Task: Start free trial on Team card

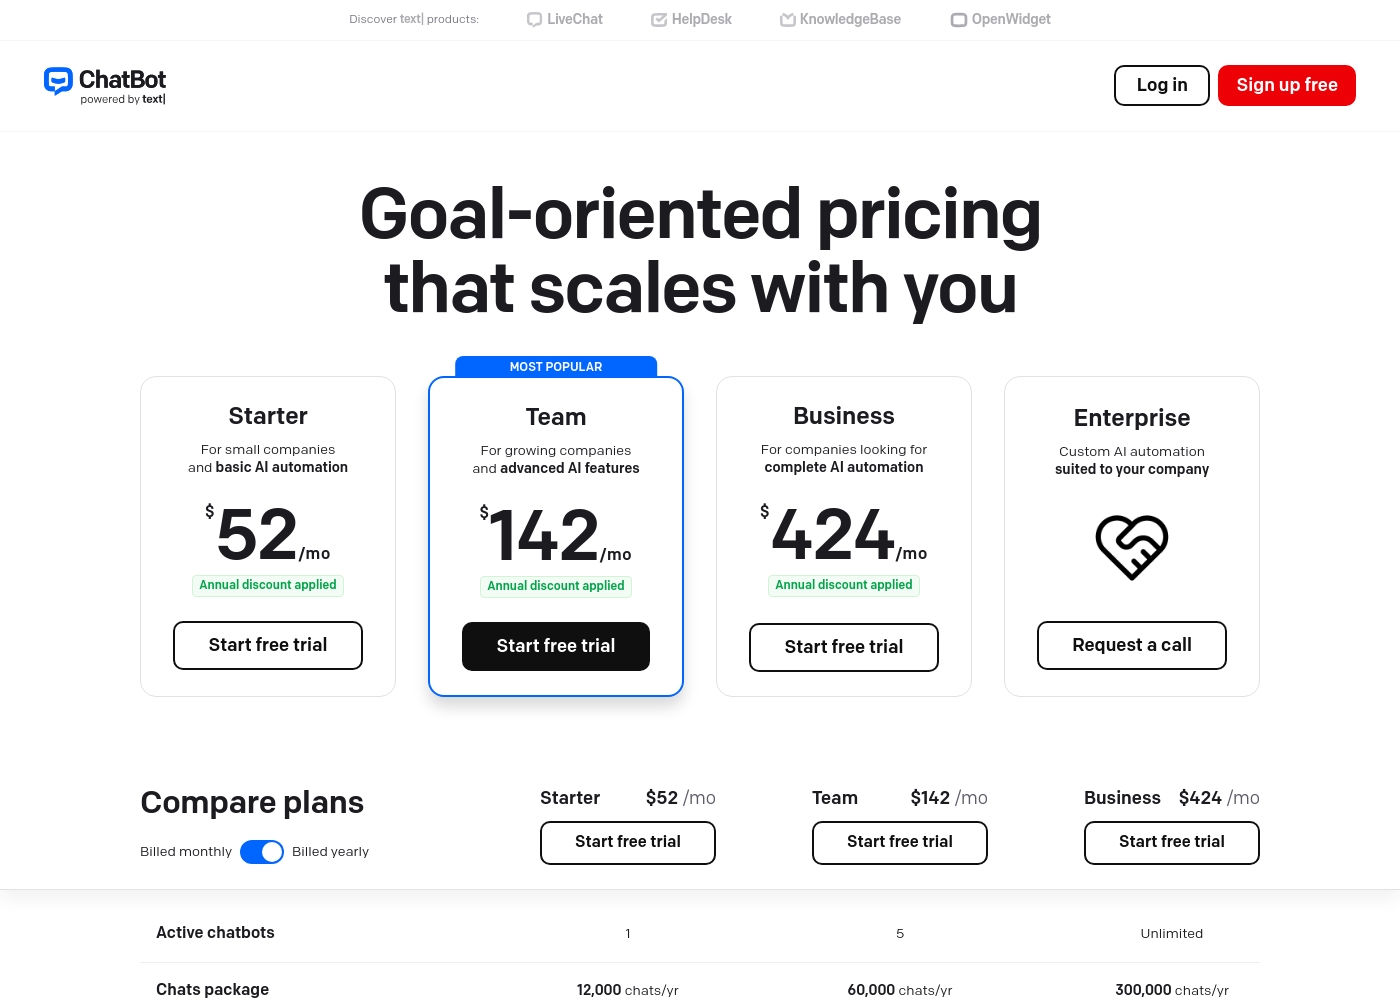Action: (x=556, y=647)
